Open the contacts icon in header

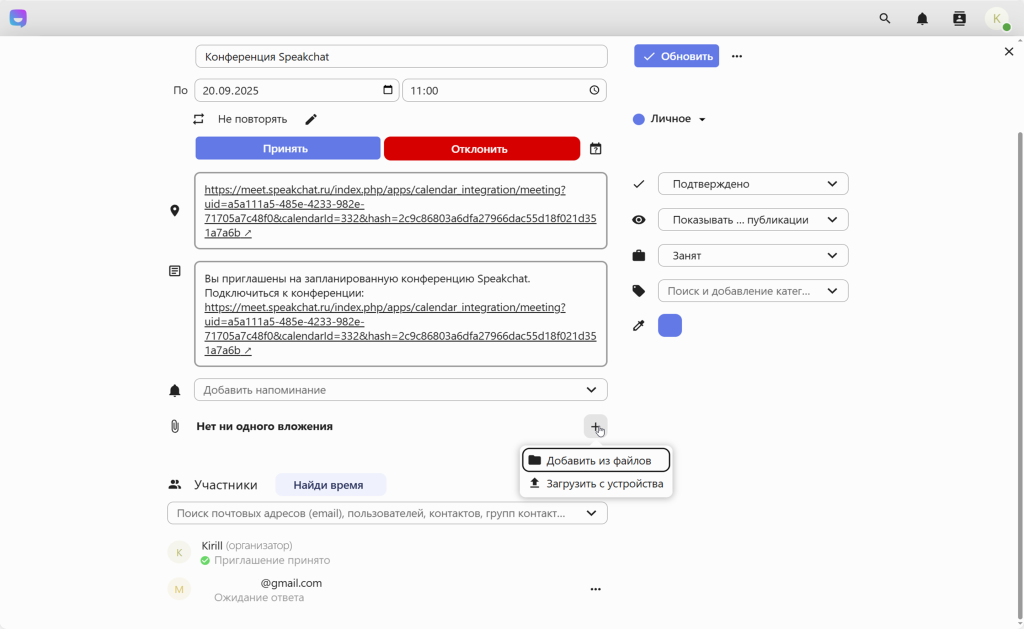pyautogui.click(x=959, y=19)
